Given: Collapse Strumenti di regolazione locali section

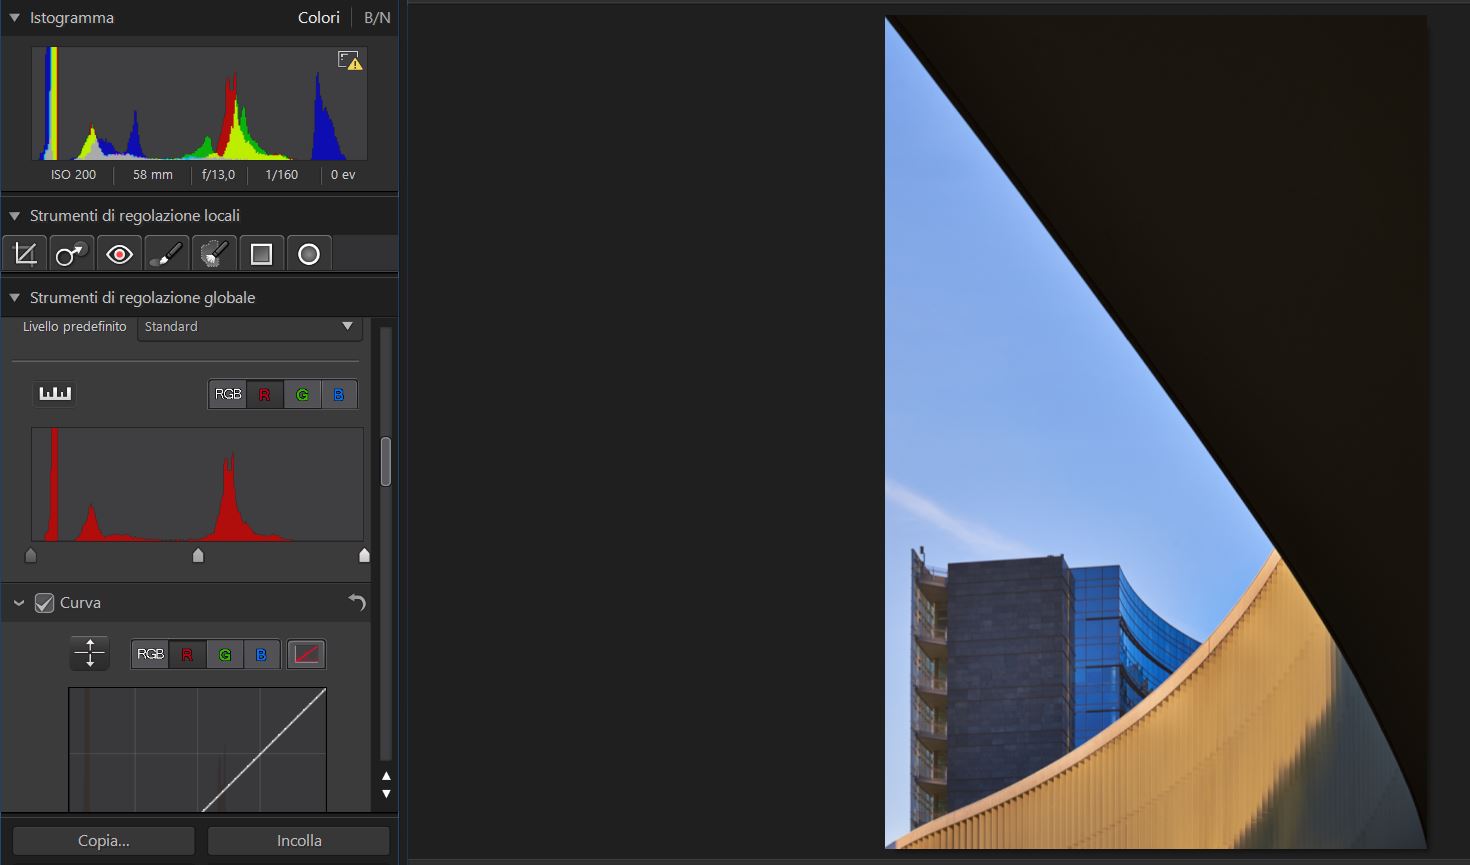Looking at the screenshot, I should pyautogui.click(x=15, y=216).
